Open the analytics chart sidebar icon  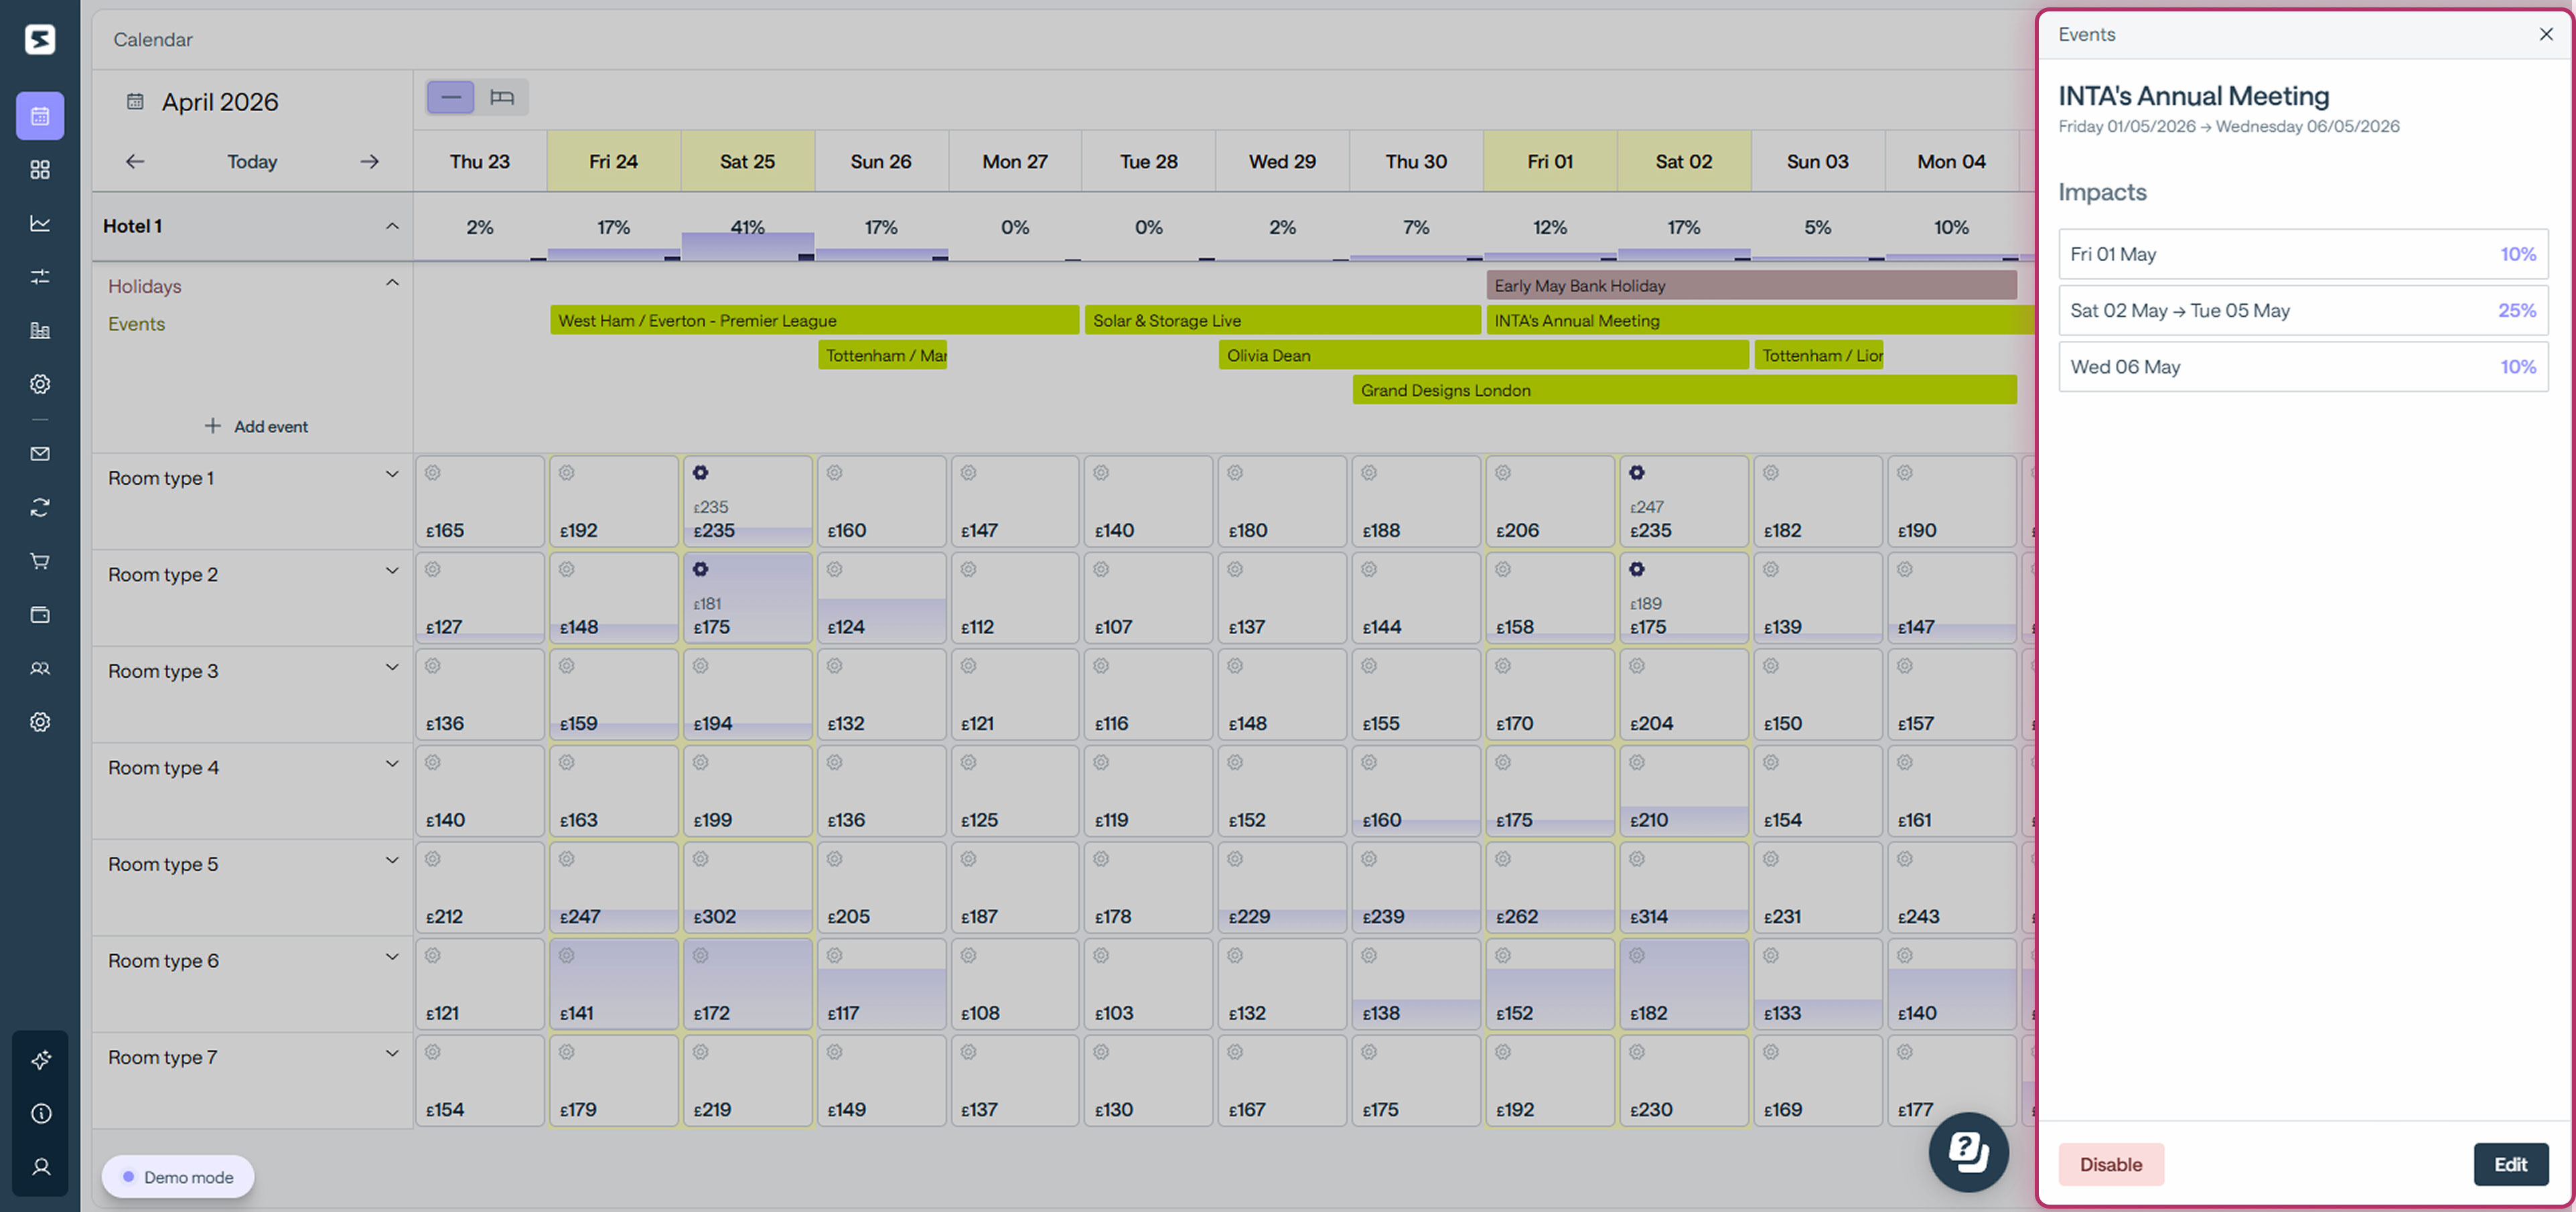coord(40,223)
